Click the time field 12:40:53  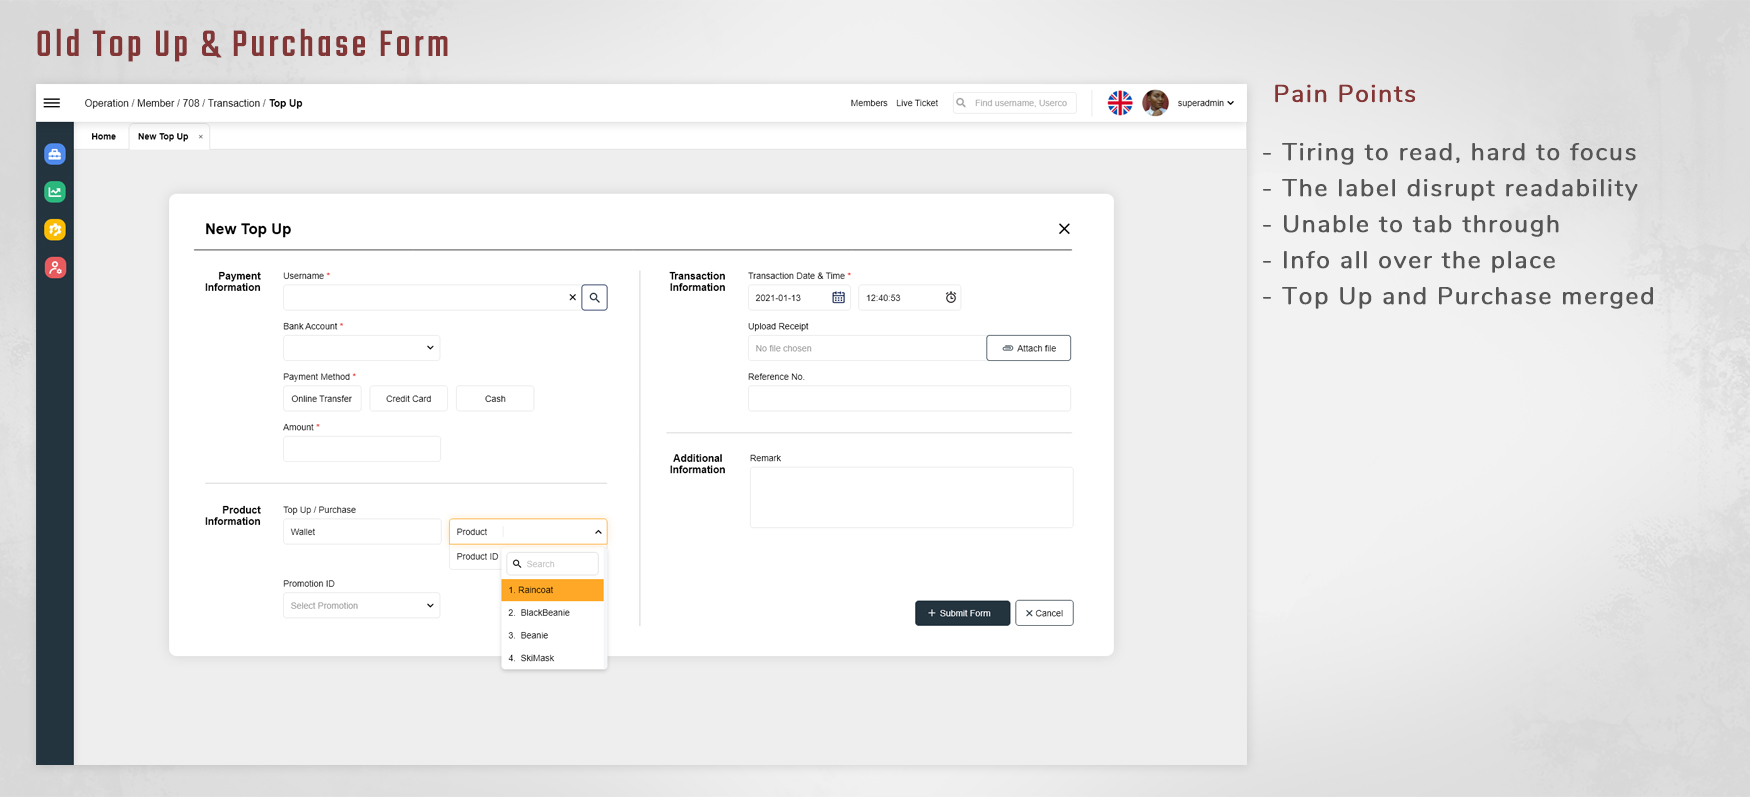click(x=909, y=297)
